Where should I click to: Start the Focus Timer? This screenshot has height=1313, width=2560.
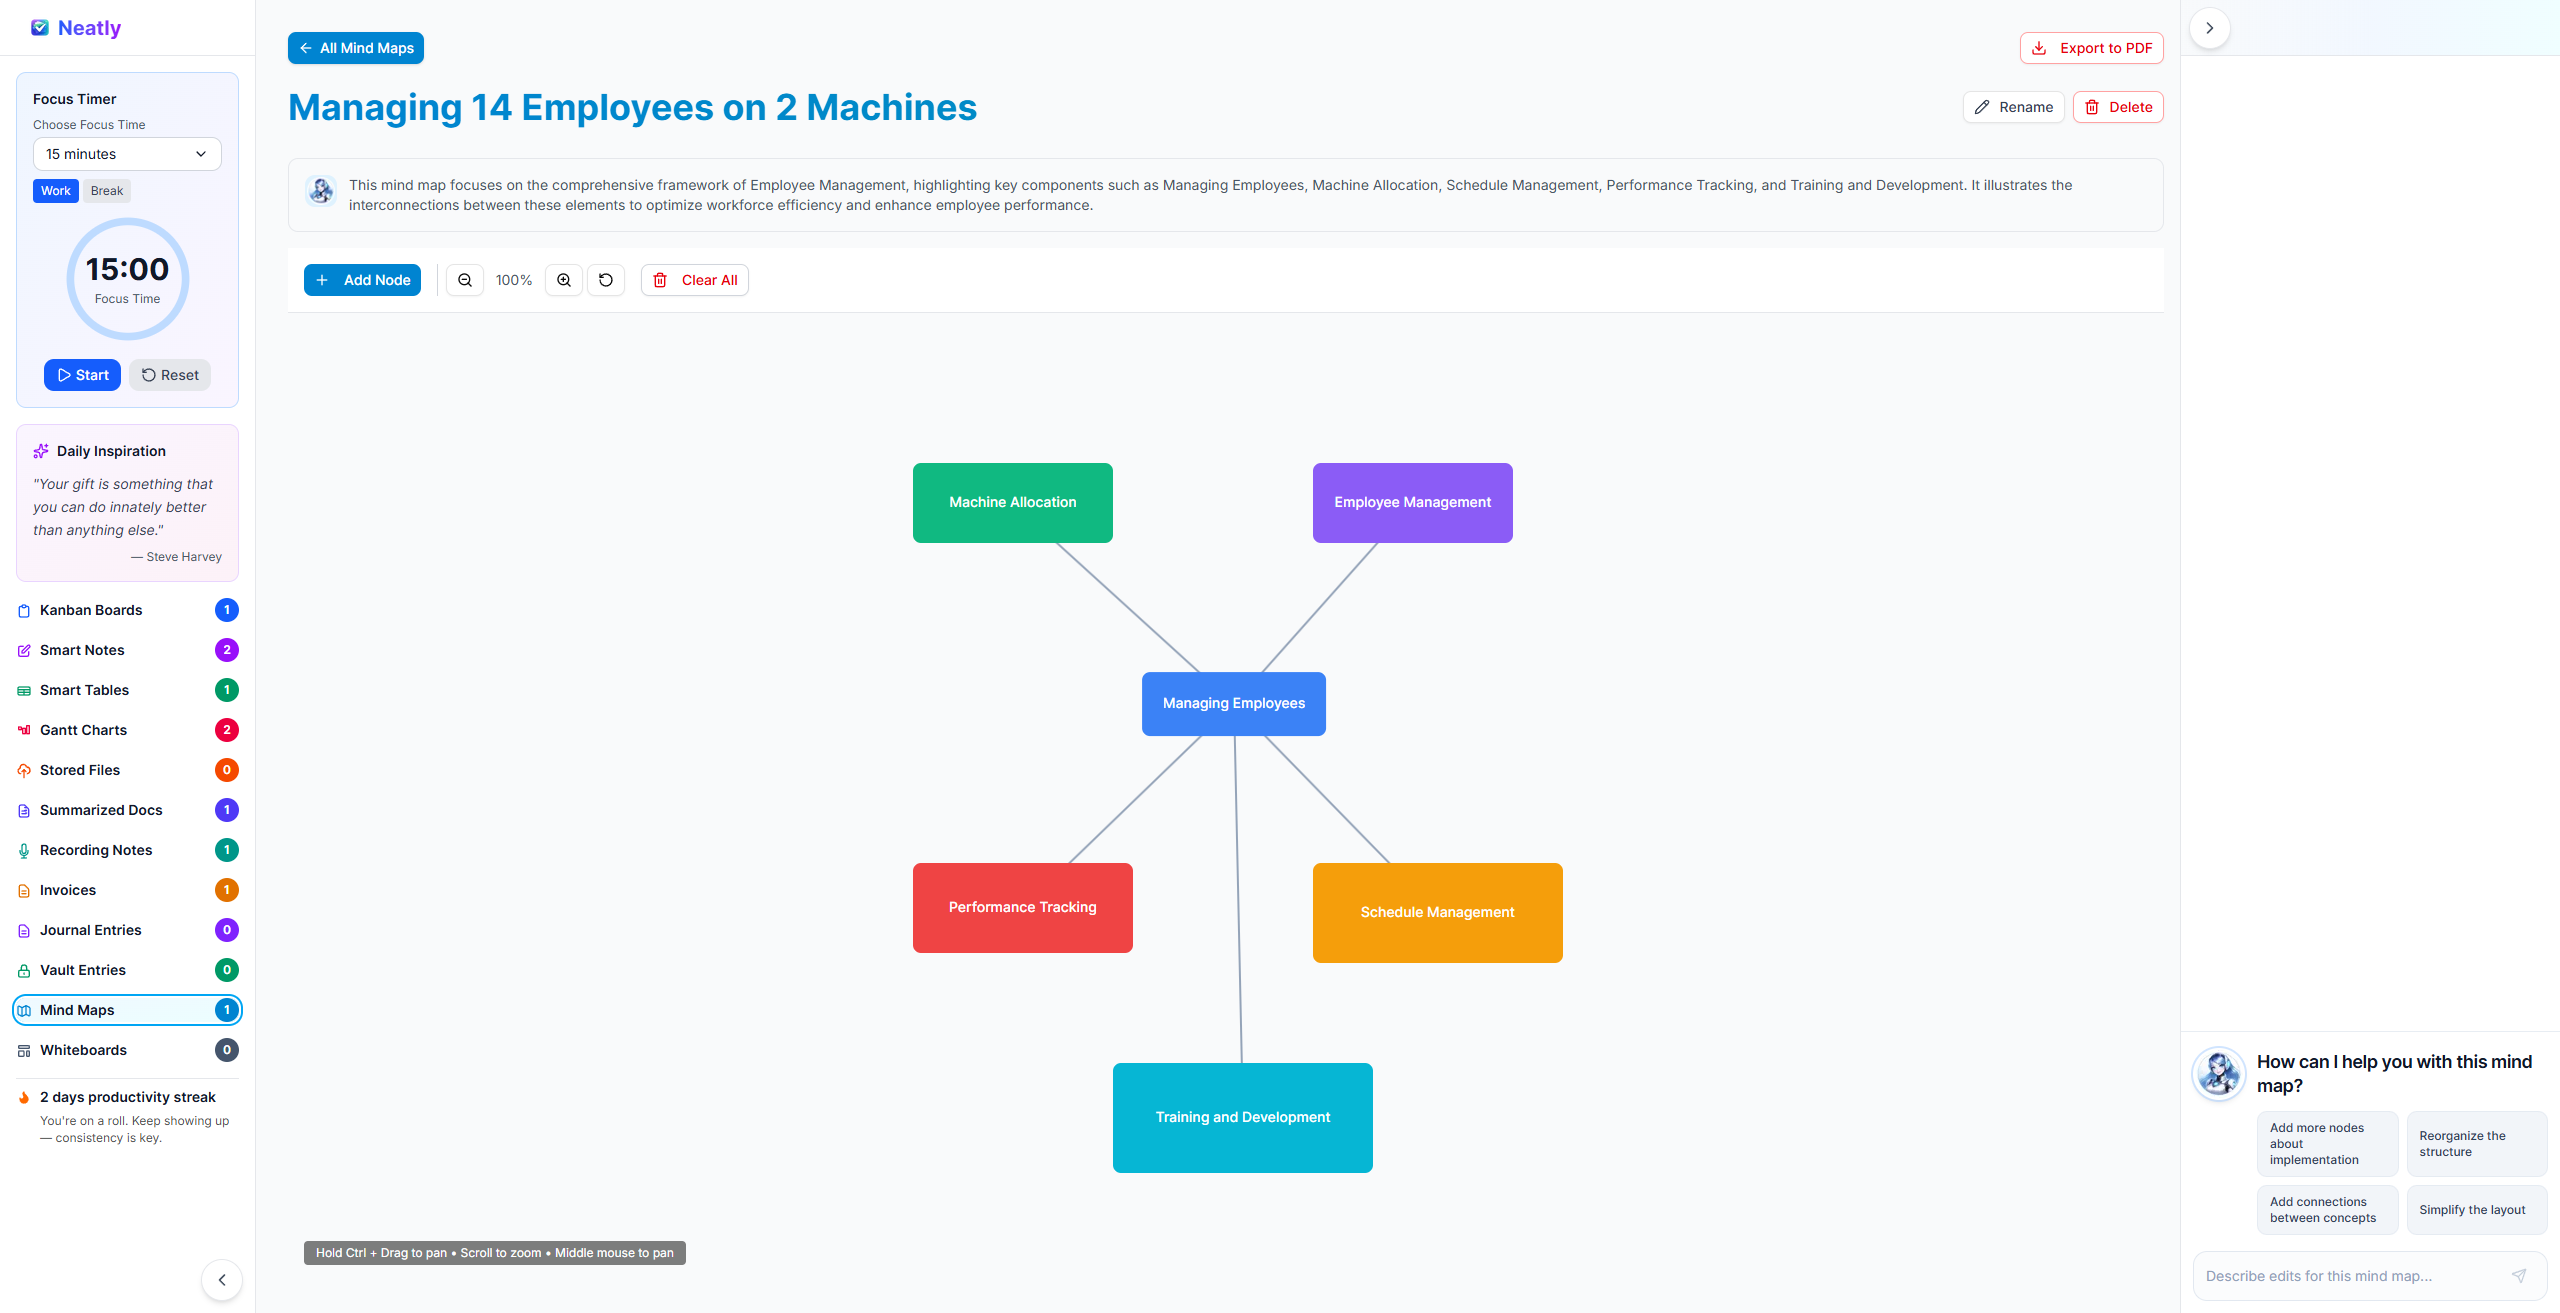(x=82, y=374)
